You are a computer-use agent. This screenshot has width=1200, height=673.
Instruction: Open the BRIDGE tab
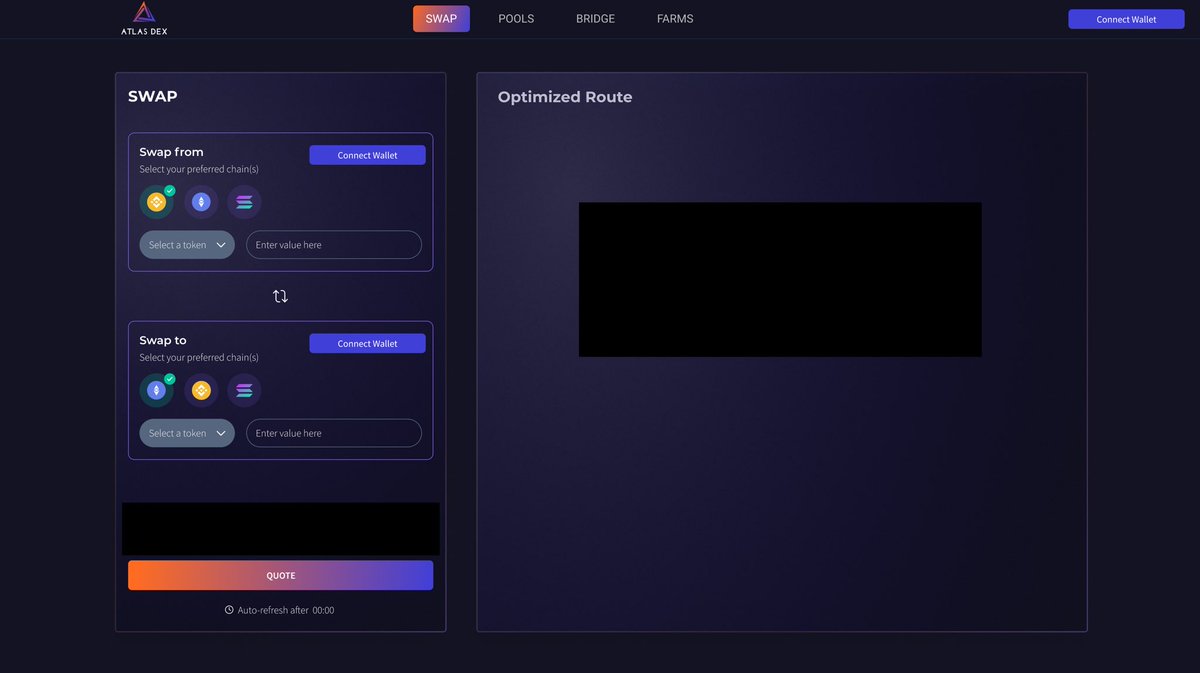pos(595,19)
